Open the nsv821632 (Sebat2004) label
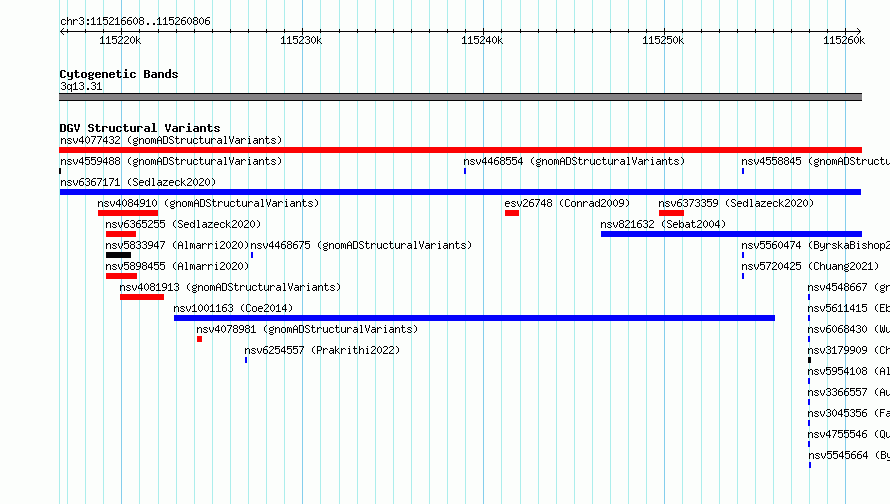Image resolution: width=890 pixels, height=504 pixels. (x=663, y=224)
